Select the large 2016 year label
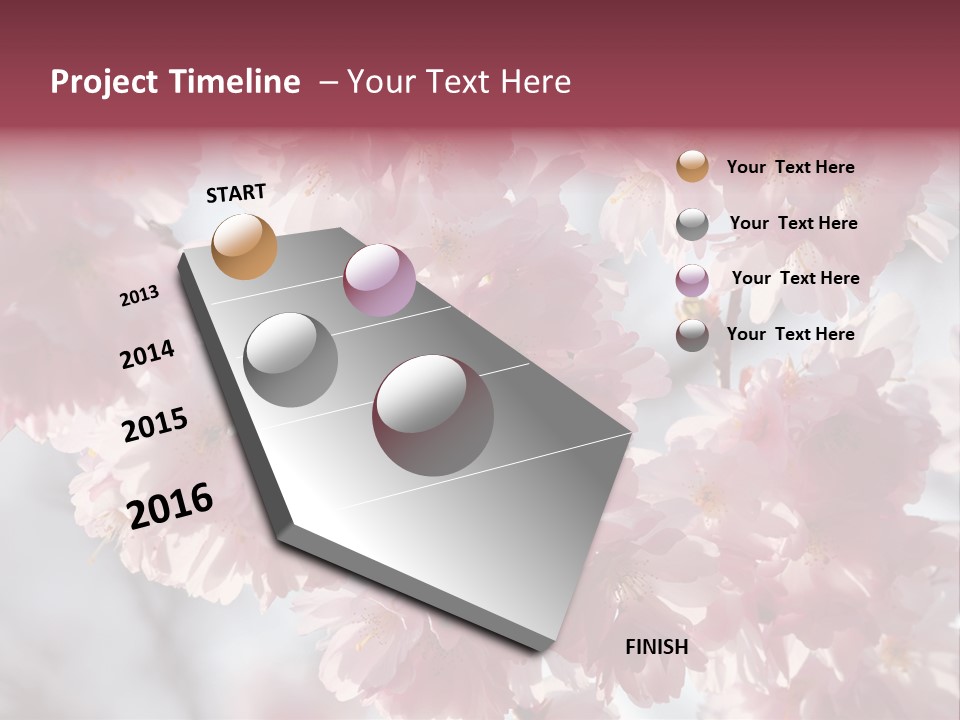The height and width of the screenshot is (720, 960). (170, 504)
